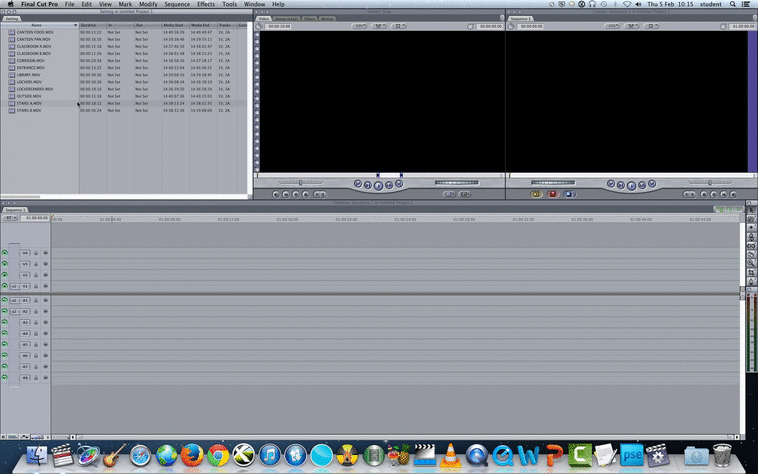Click Name column sort arrow in Browser

(75, 25)
